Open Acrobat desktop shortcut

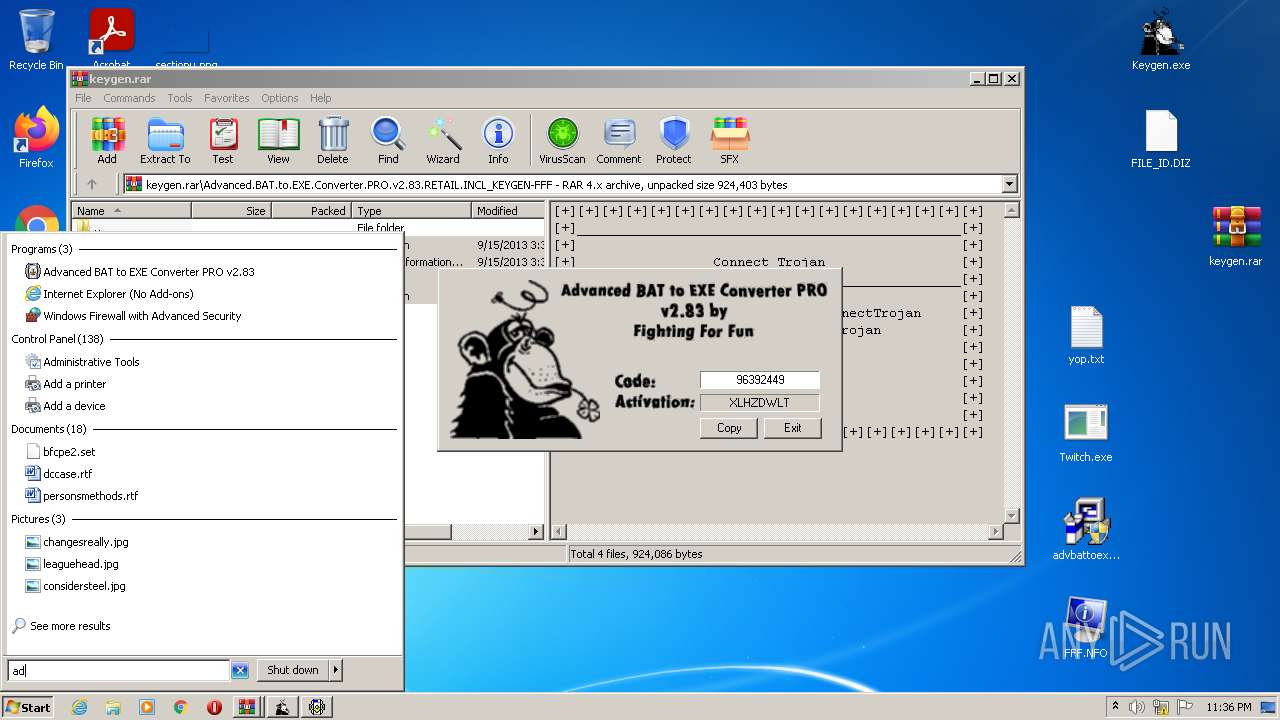111,40
